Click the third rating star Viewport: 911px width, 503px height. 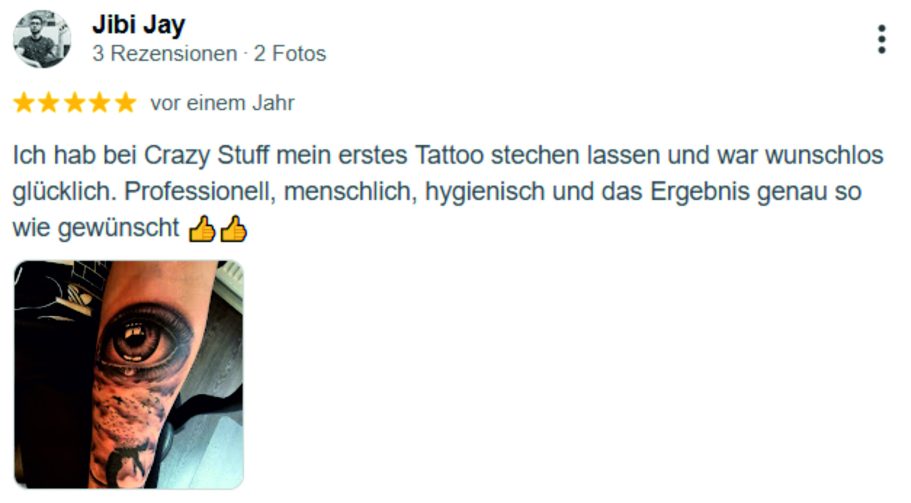click(74, 103)
